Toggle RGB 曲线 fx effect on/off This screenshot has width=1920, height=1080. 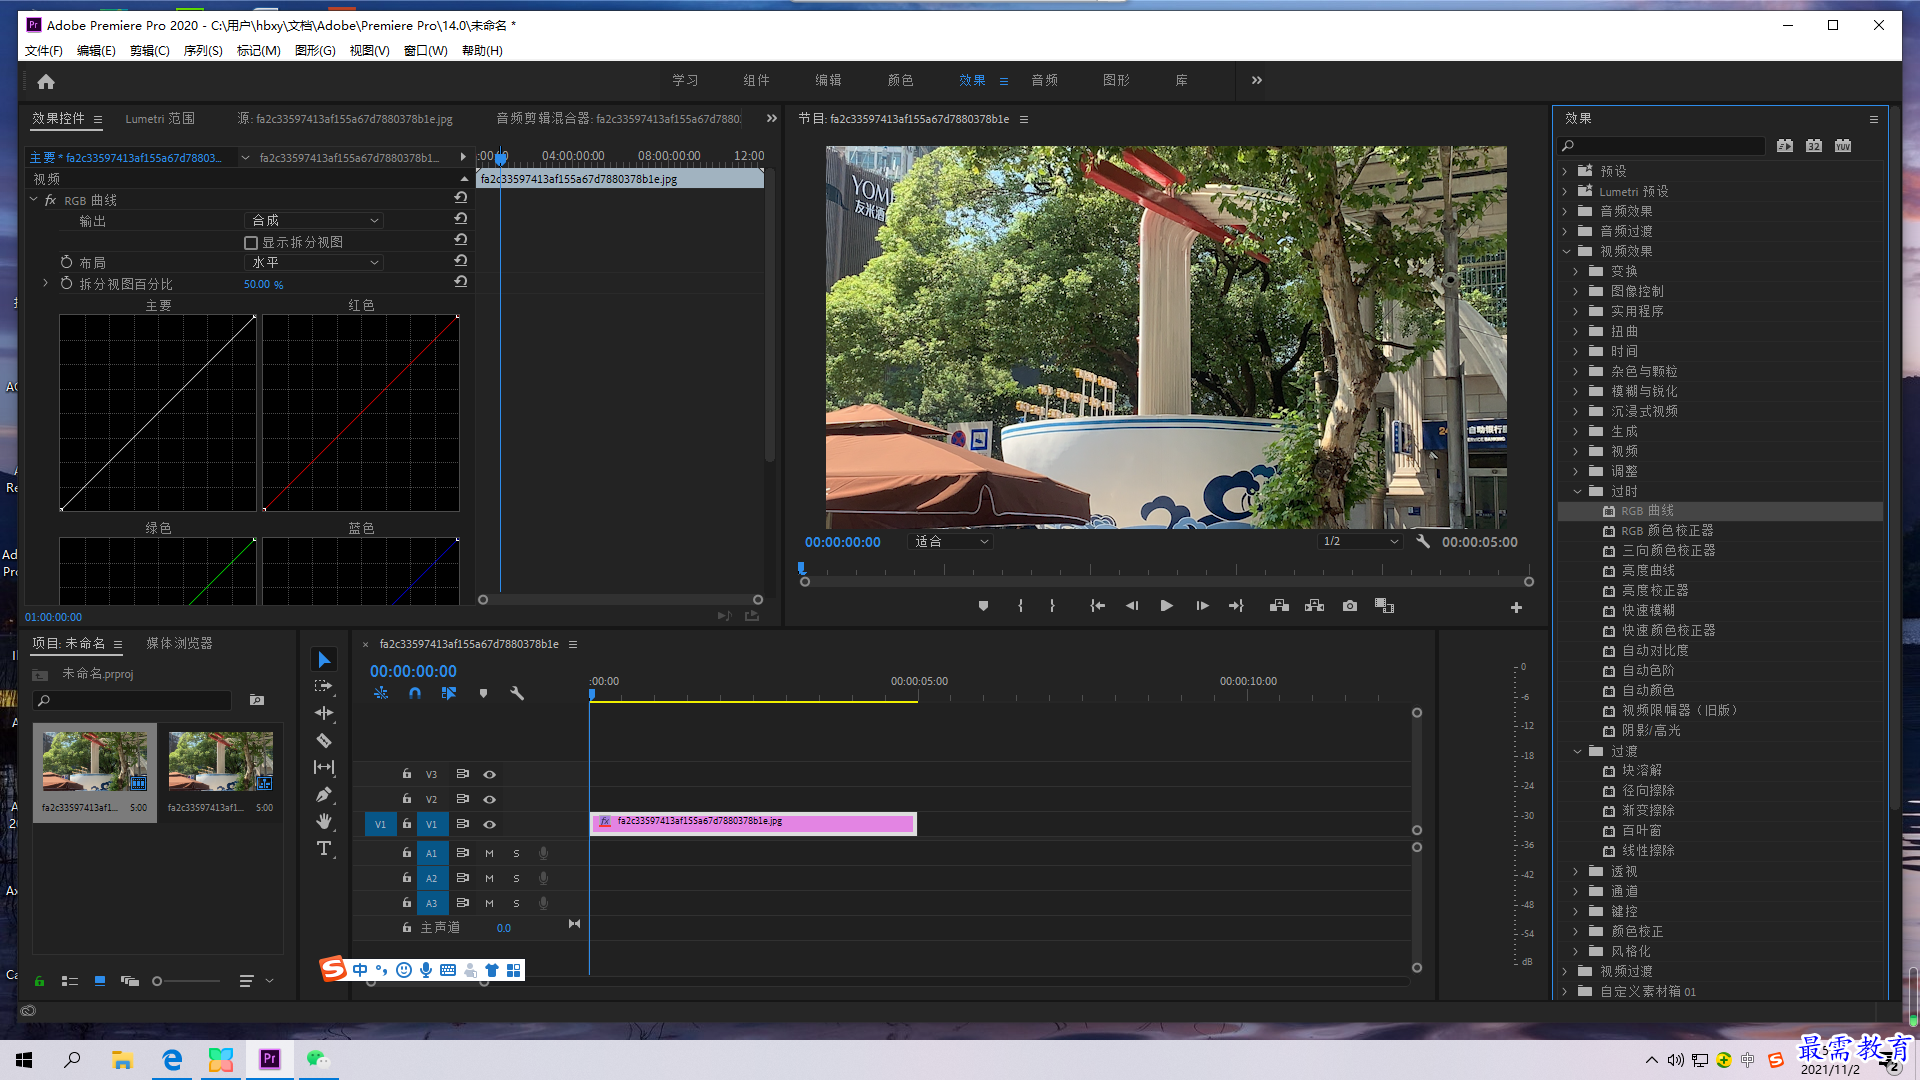click(x=51, y=201)
